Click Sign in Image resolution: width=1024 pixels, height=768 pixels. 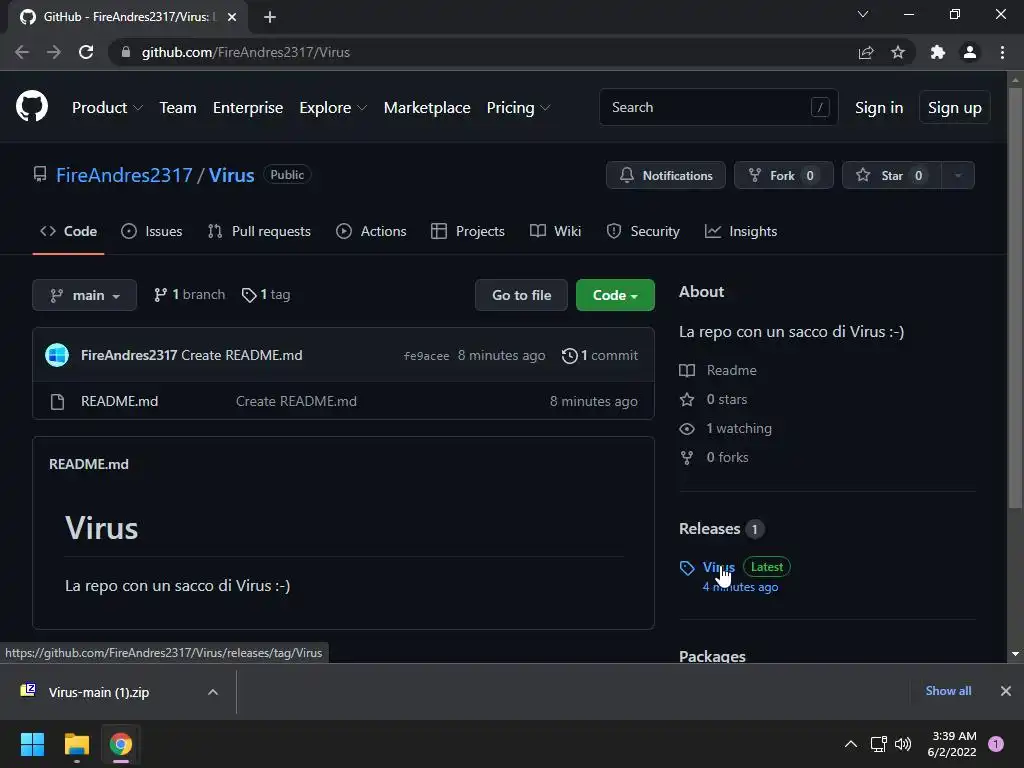coord(879,108)
